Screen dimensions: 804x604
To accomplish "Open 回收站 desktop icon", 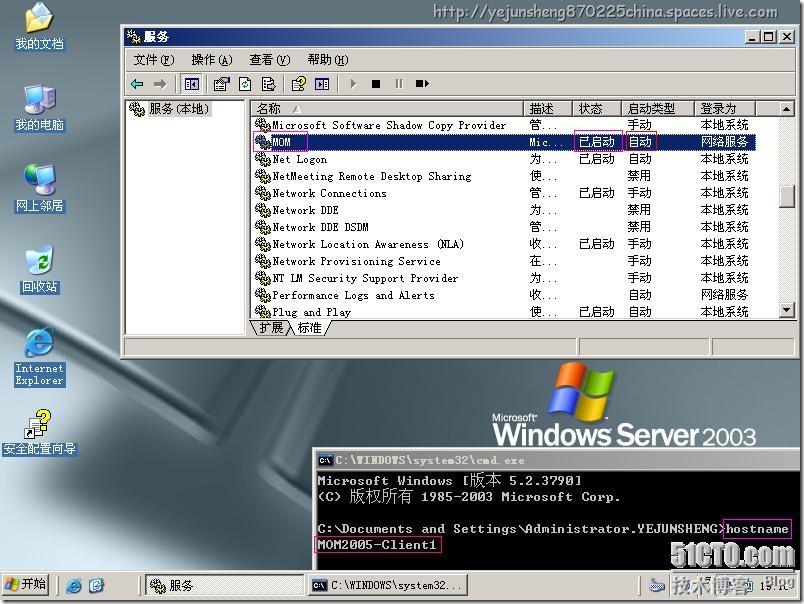I will 39,270.
